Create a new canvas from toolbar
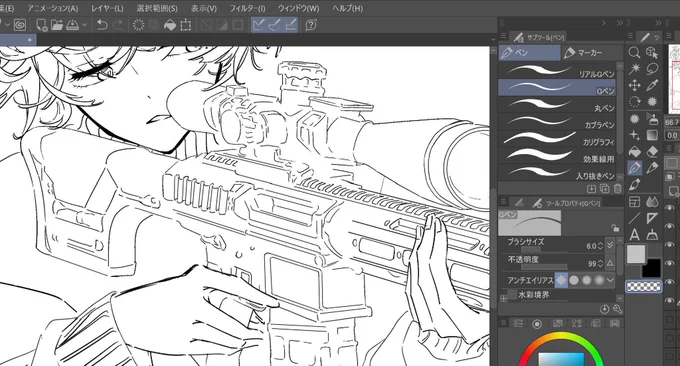680x366 pixels. [x=42, y=25]
